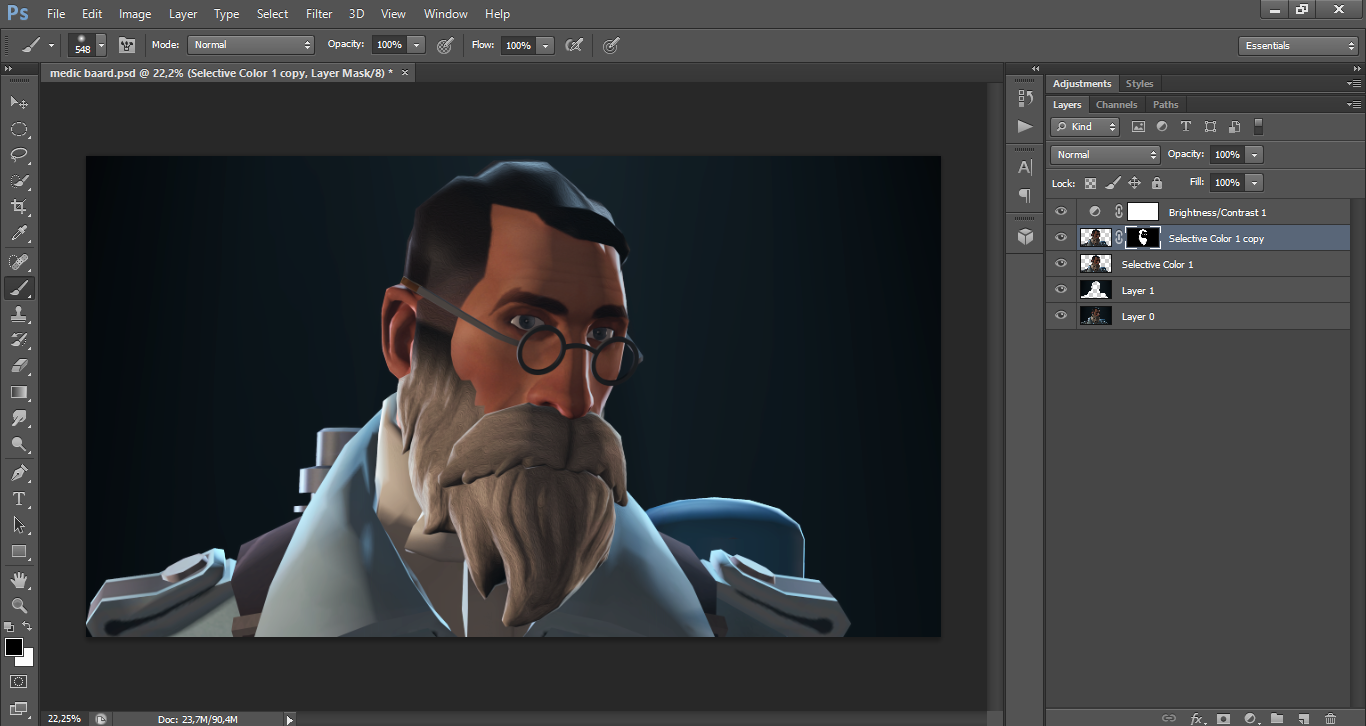Click the zoom percentage field in status bar

pyautogui.click(x=65, y=718)
